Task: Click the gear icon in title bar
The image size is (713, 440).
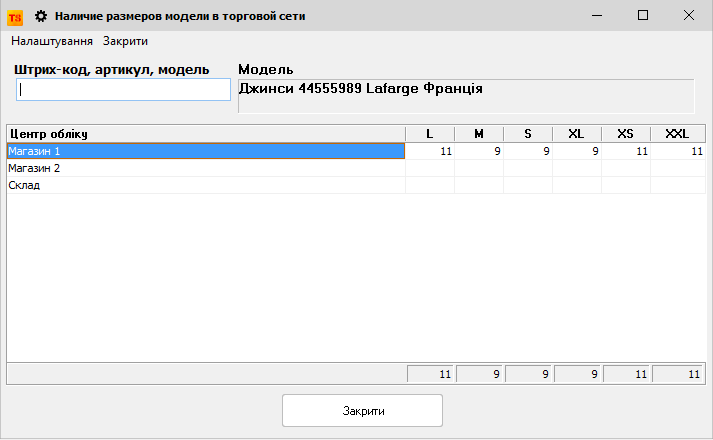Action: pos(41,16)
